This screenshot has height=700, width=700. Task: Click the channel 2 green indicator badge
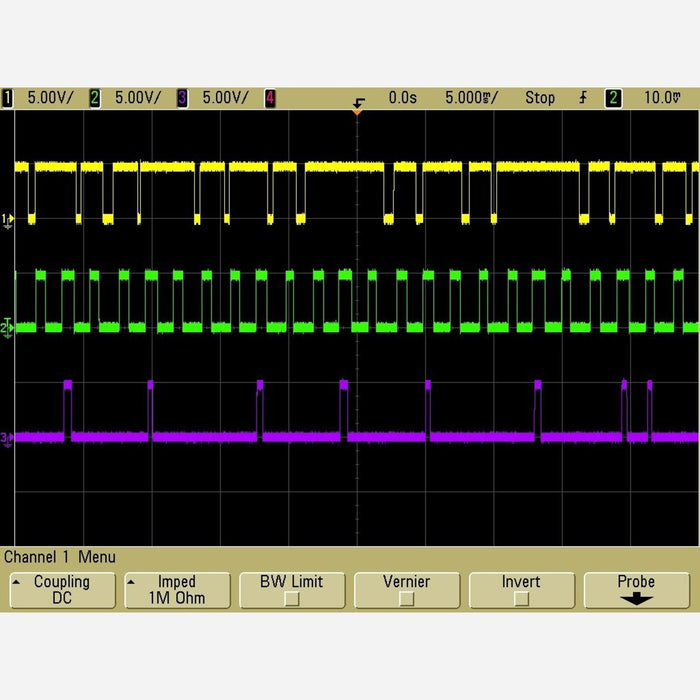pyautogui.click(x=95, y=98)
